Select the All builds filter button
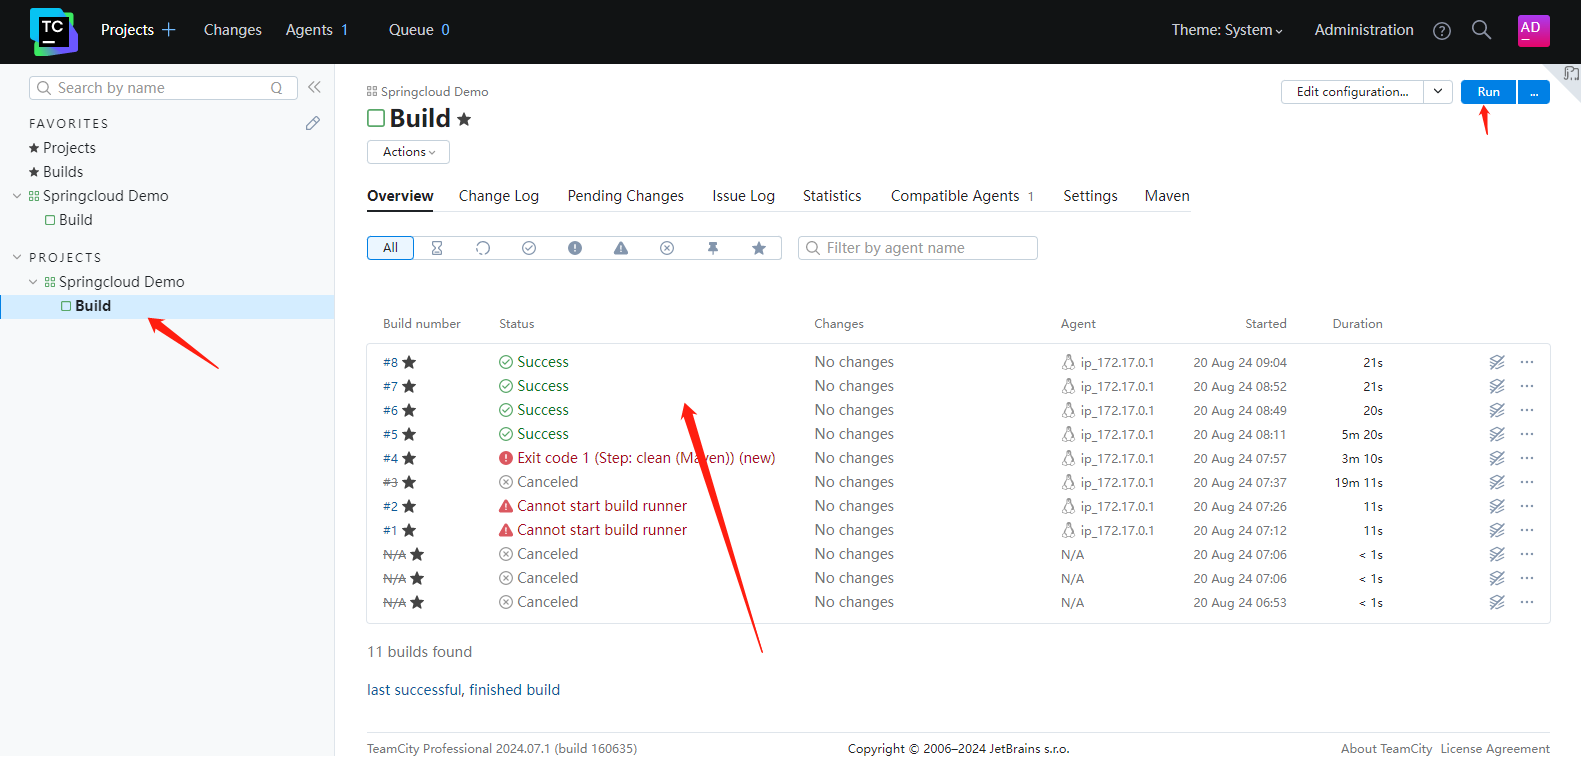1581x757 pixels. (390, 248)
